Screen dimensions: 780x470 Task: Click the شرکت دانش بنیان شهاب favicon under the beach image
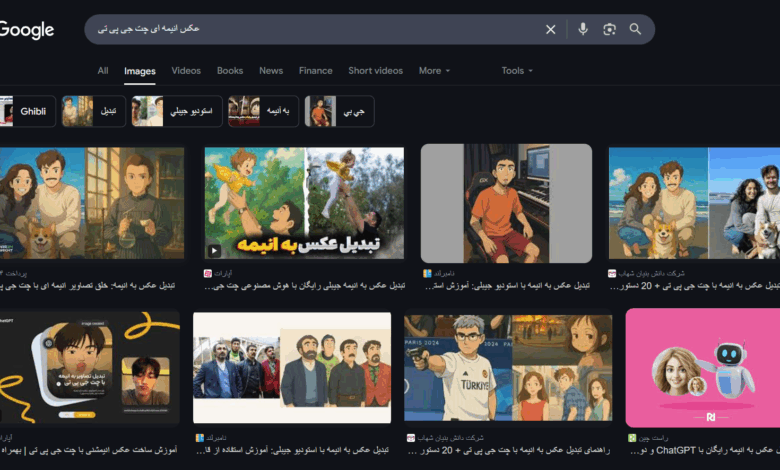click(x=612, y=273)
